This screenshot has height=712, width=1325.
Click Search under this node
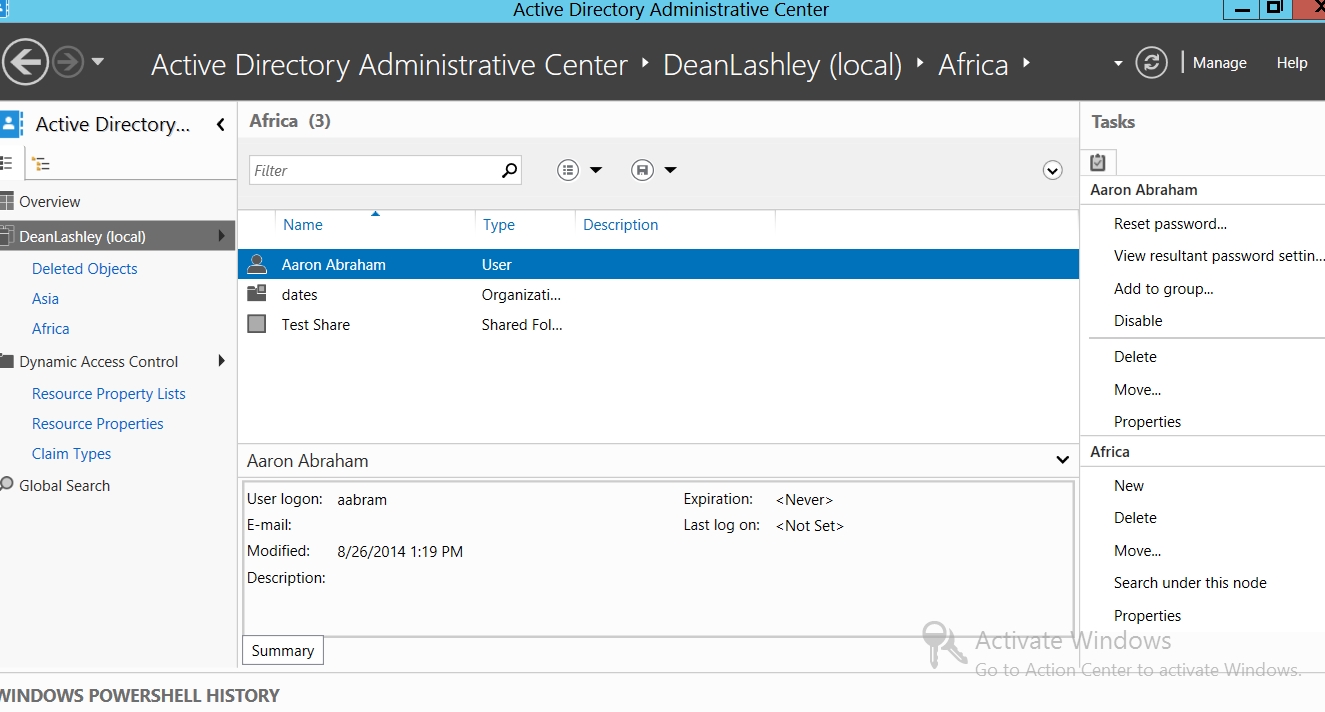(x=1190, y=583)
